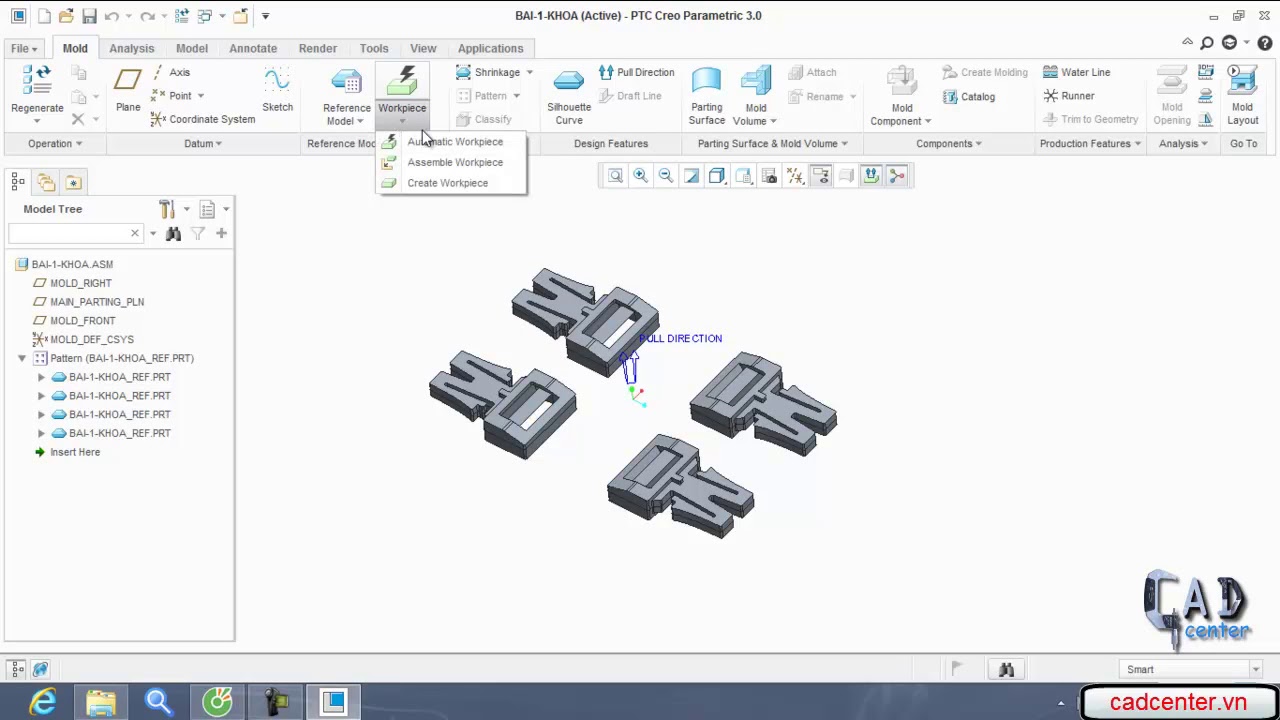Expand the last BAI-1-KHOA_REF.PRT item
Viewport: 1280px width, 720px height.
(41, 433)
